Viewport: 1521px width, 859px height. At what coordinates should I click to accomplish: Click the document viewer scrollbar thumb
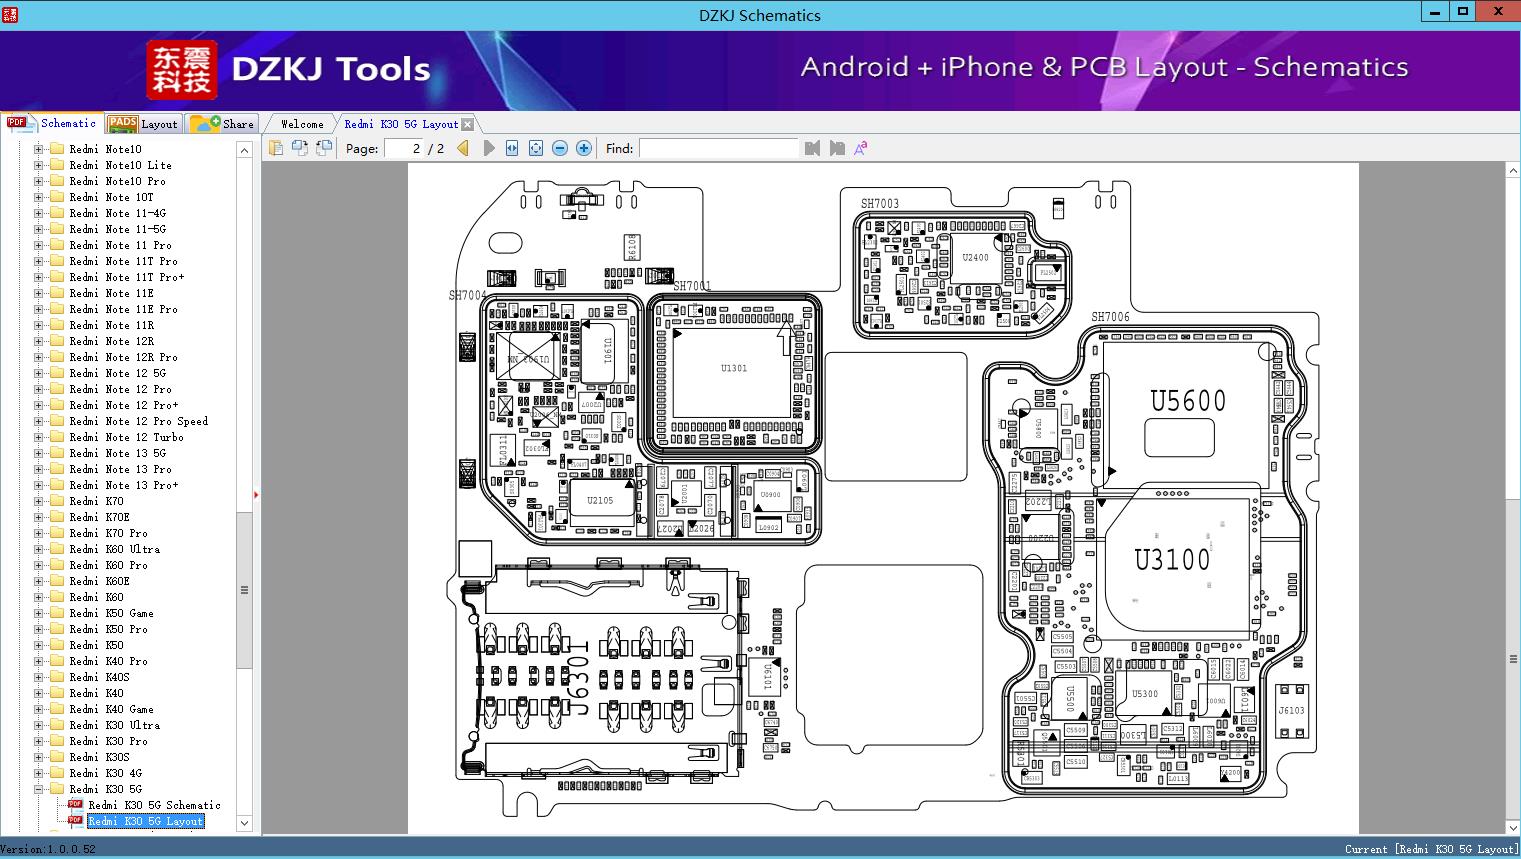[1513, 660]
